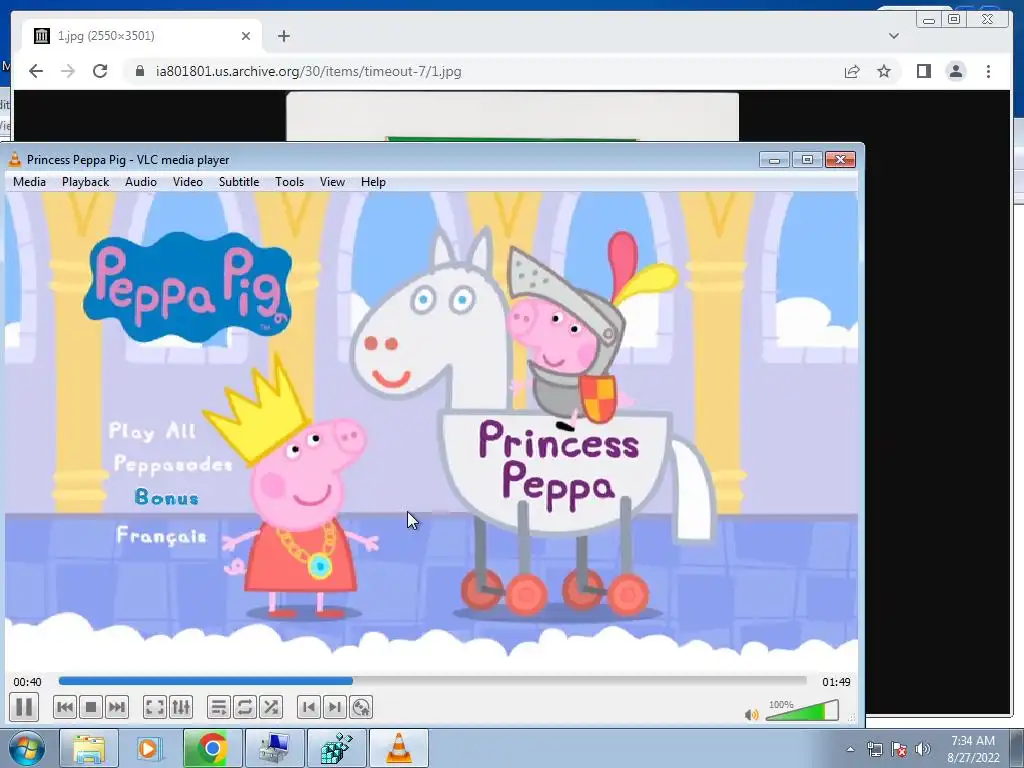Bookmark this page with star

pos(884,71)
